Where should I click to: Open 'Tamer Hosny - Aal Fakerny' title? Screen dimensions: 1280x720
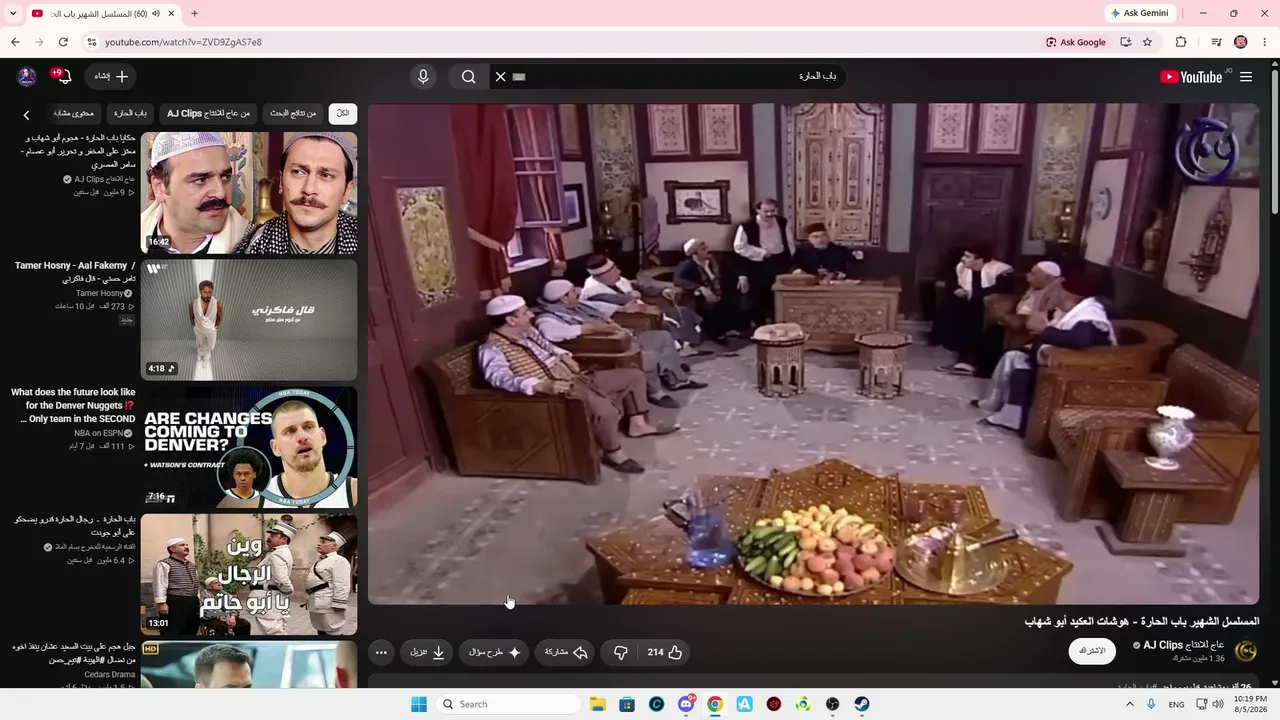tap(75, 272)
